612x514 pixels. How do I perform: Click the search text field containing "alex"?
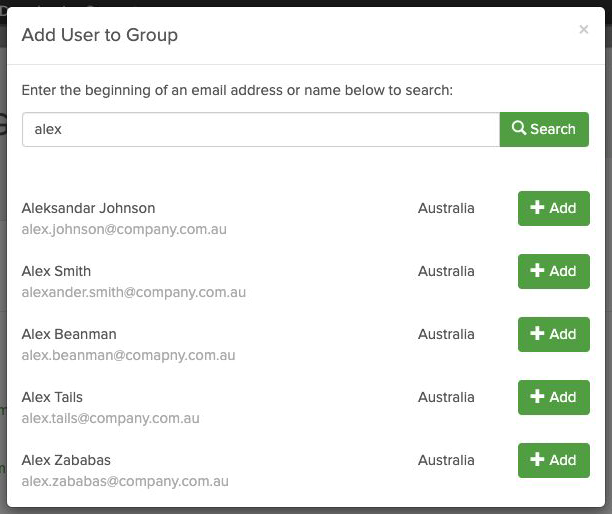[x=261, y=129]
